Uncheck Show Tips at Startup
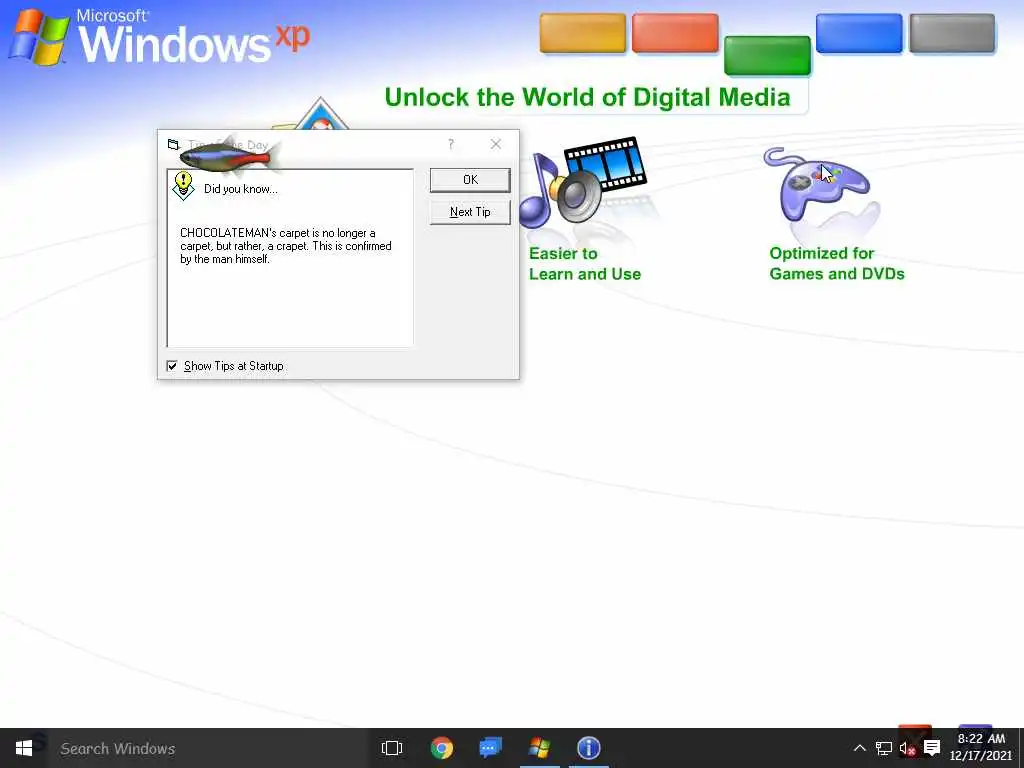This screenshot has width=1024, height=768. coord(172,366)
